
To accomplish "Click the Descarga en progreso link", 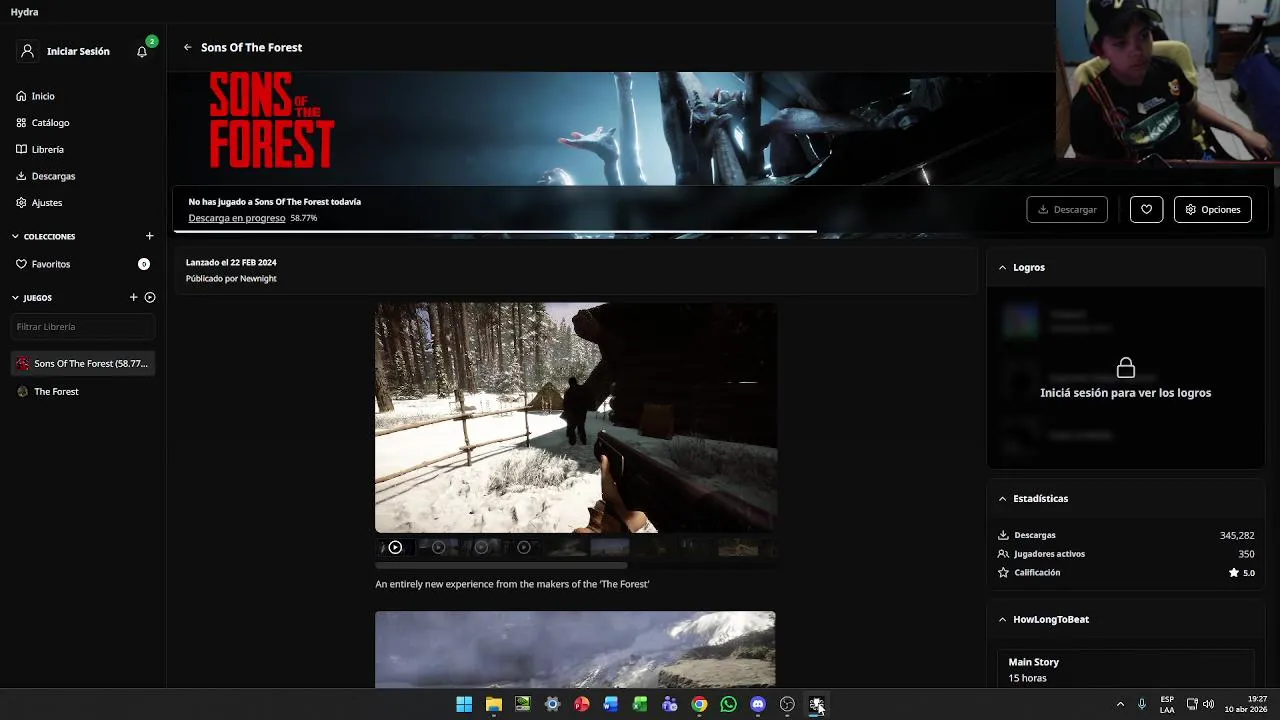I will (x=237, y=218).
